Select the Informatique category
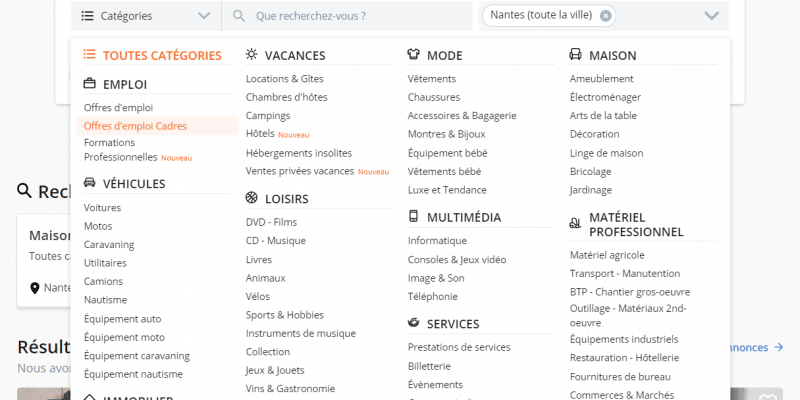The height and width of the screenshot is (400, 800). (x=437, y=240)
